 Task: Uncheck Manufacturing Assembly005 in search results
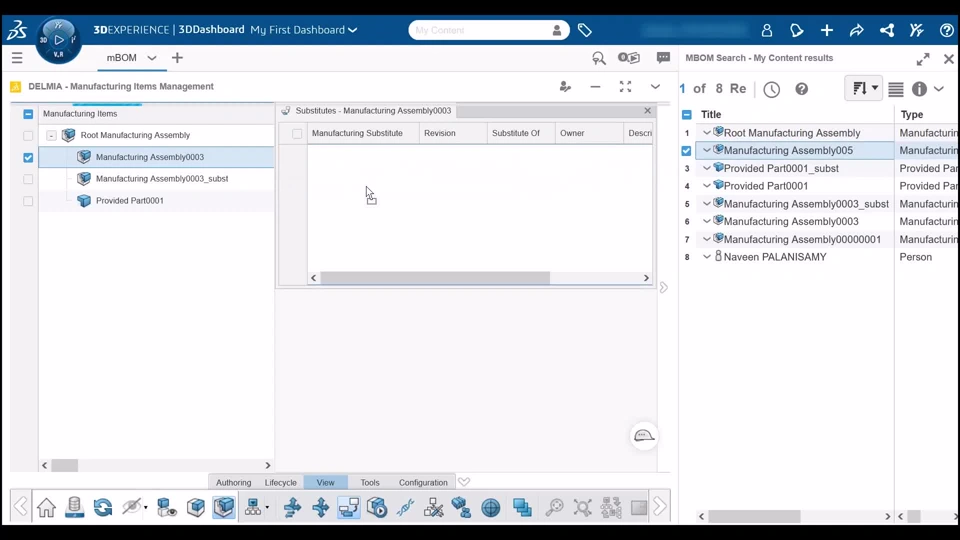click(686, 151)
